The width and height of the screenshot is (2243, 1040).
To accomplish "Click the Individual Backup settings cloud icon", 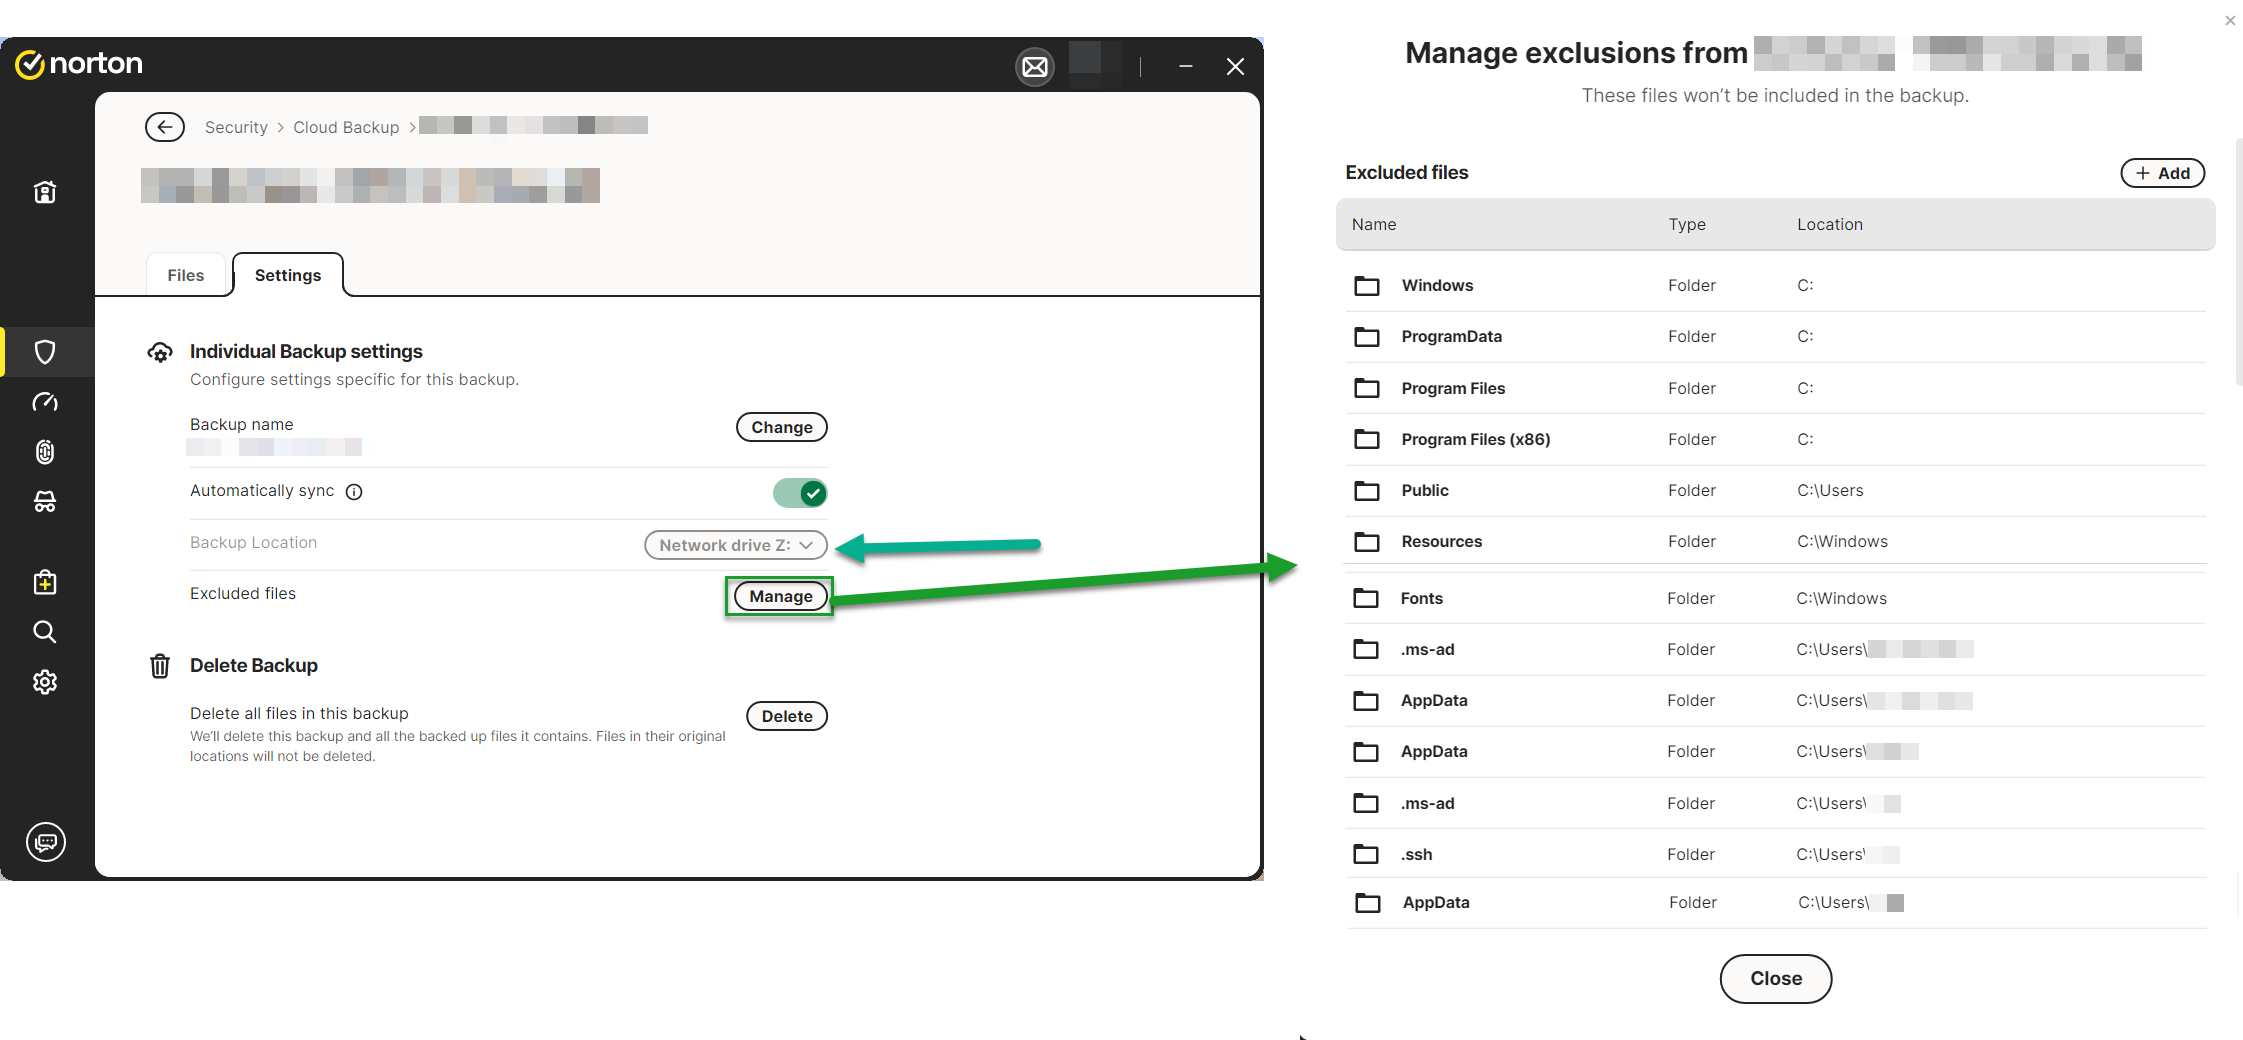I will pyautogui.click(x=160, y=352).
